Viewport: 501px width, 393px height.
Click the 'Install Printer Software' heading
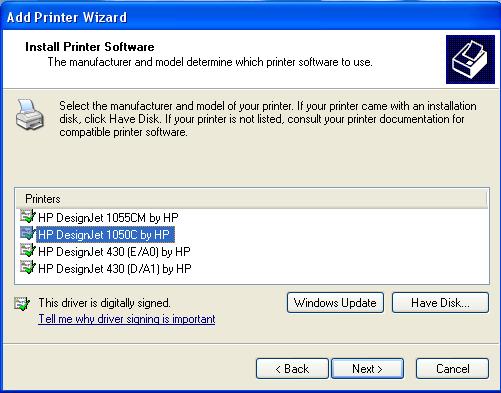(x=90, y=47)
